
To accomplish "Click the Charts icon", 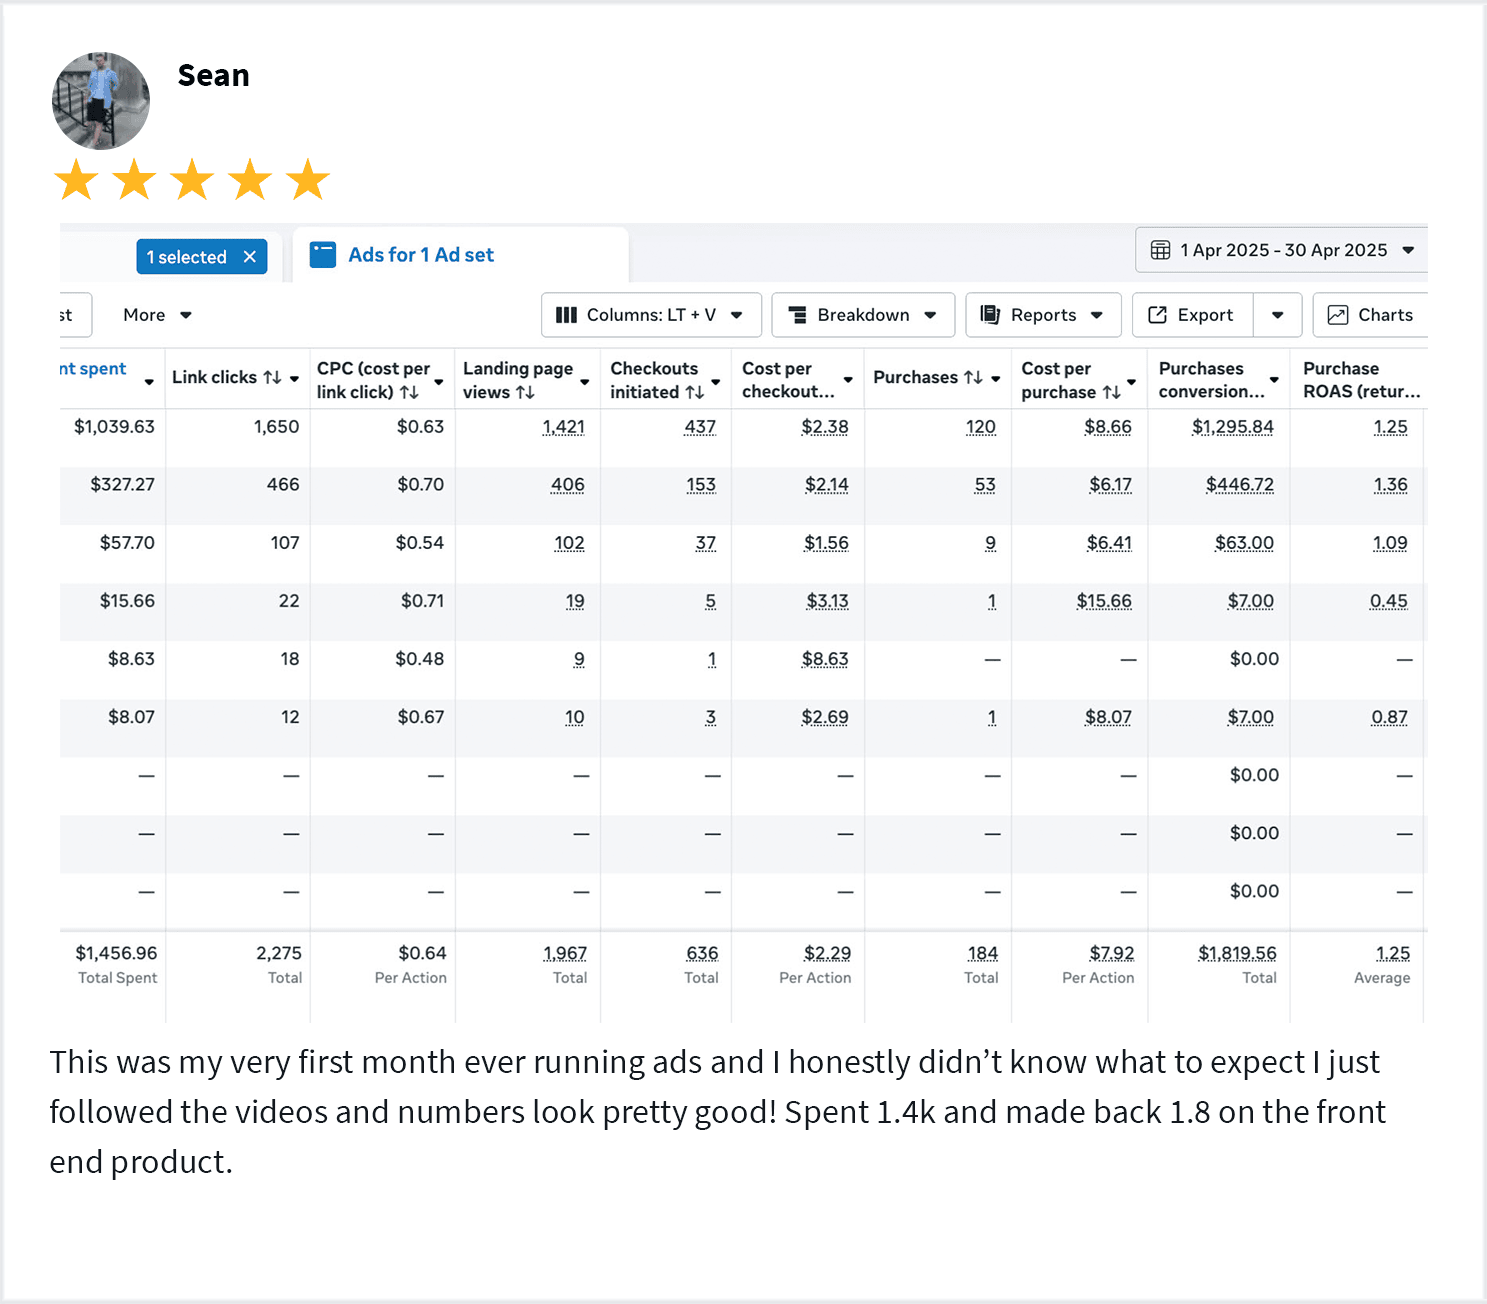I will [x=1337, y=315].
